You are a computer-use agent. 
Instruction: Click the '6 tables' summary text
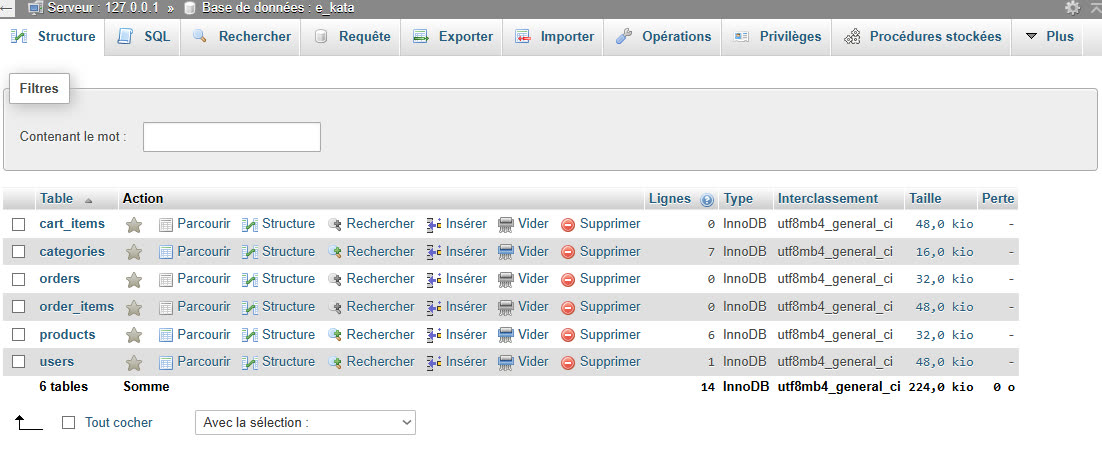coord(64,386)
